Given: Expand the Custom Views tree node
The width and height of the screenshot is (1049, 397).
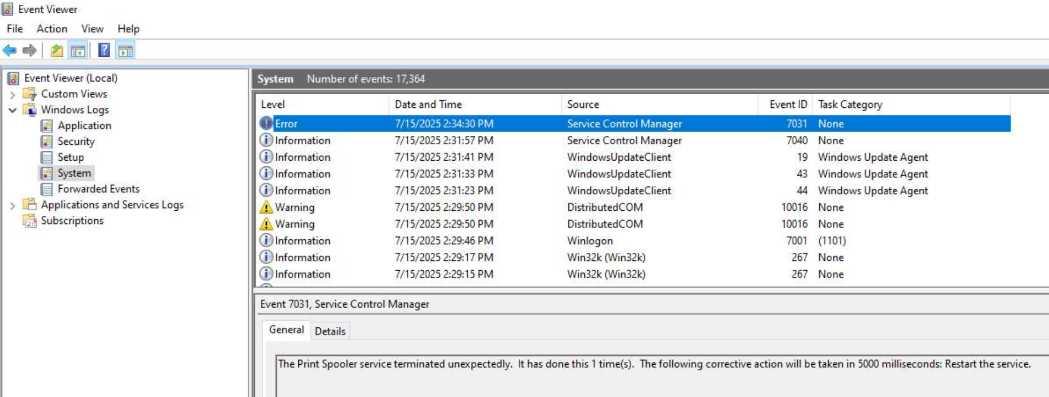Looking at the screenshot, I should 13,94.
